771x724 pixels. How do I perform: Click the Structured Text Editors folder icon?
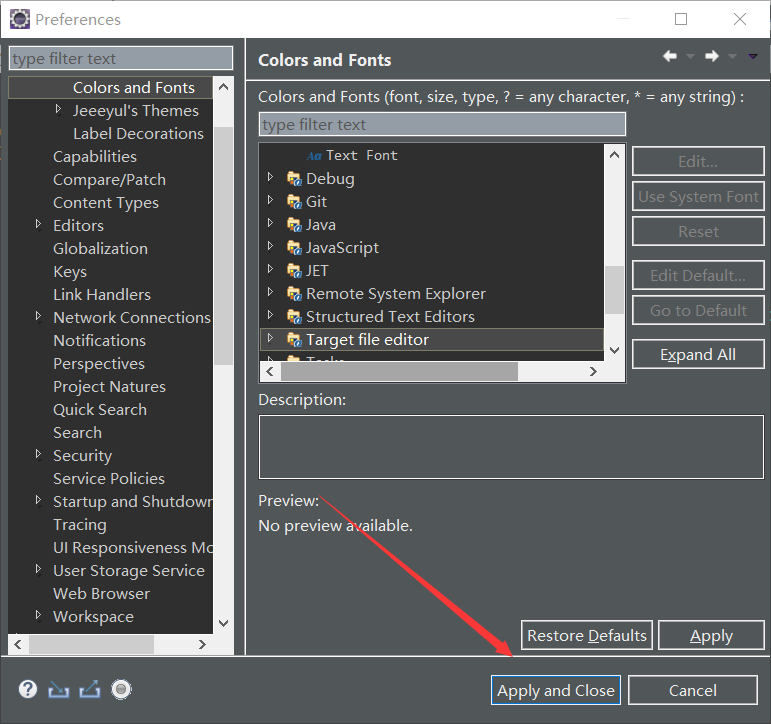point(294,317)
